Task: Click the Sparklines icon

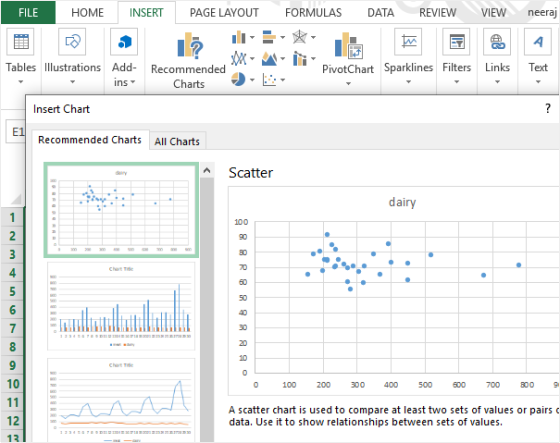Action: (408, 42)
